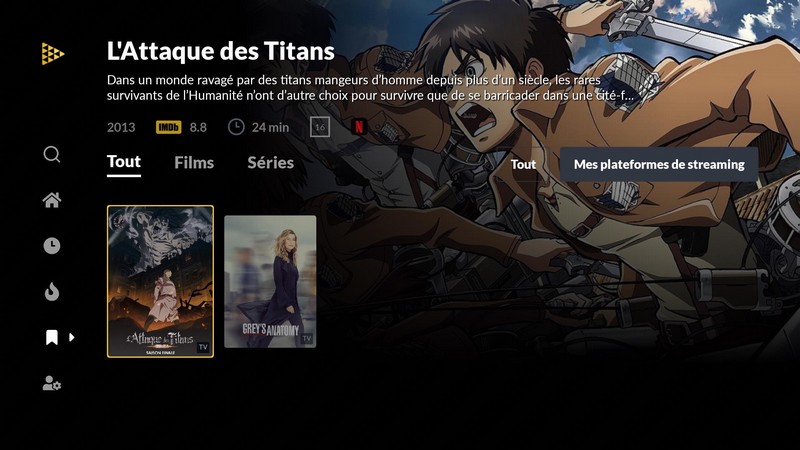Toggle Mes plateformes de streaming filter
800x450 pixels.
point(659,164)
